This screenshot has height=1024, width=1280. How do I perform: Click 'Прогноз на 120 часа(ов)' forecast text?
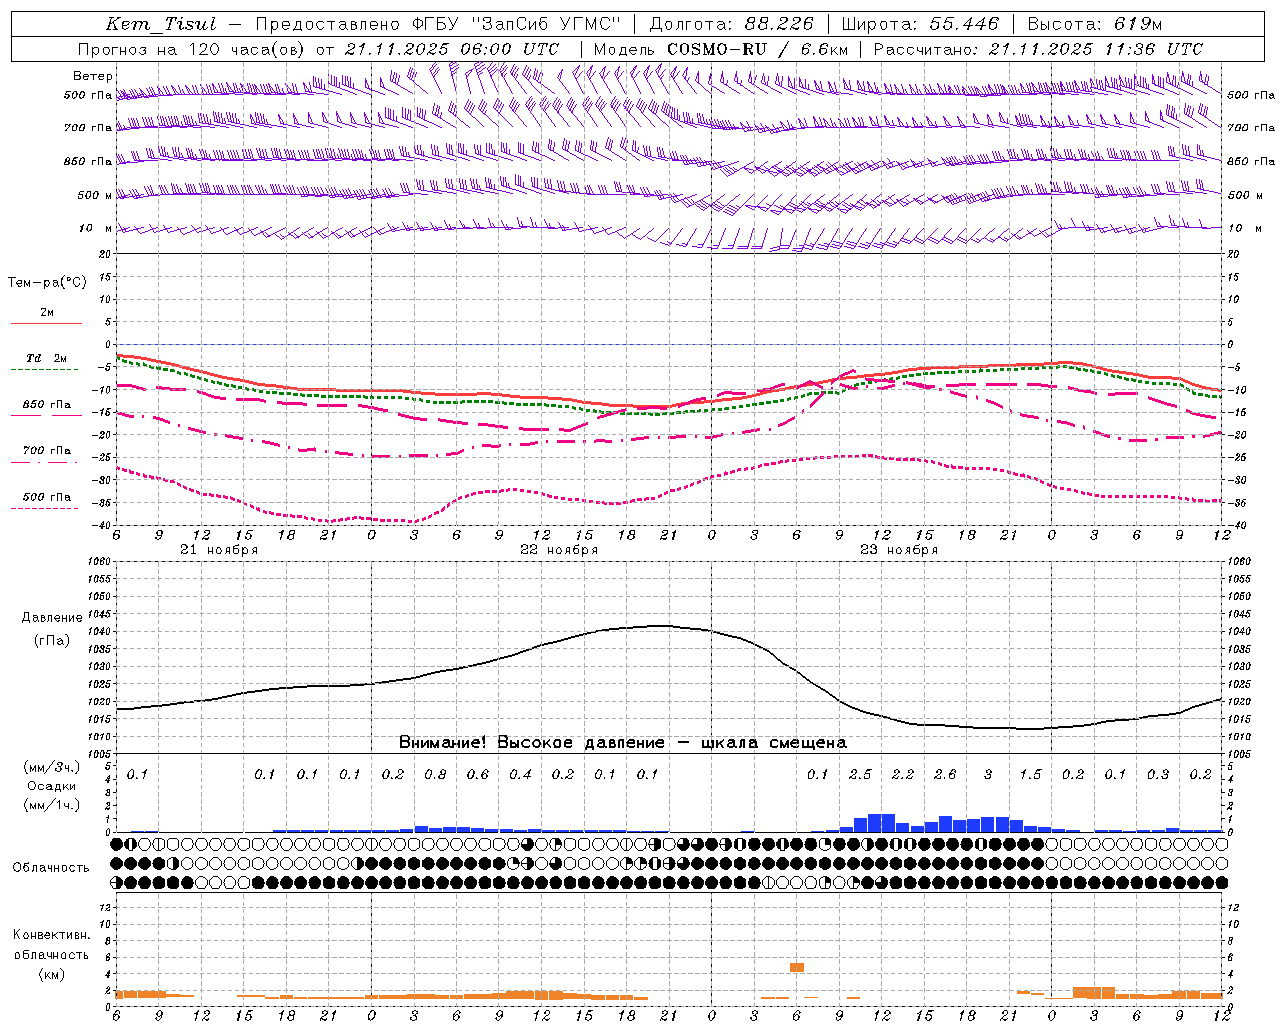(192, 49)
